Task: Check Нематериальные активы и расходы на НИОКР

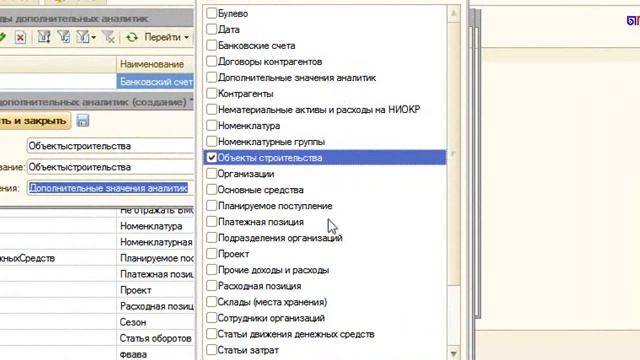Action: click(211, 109)
